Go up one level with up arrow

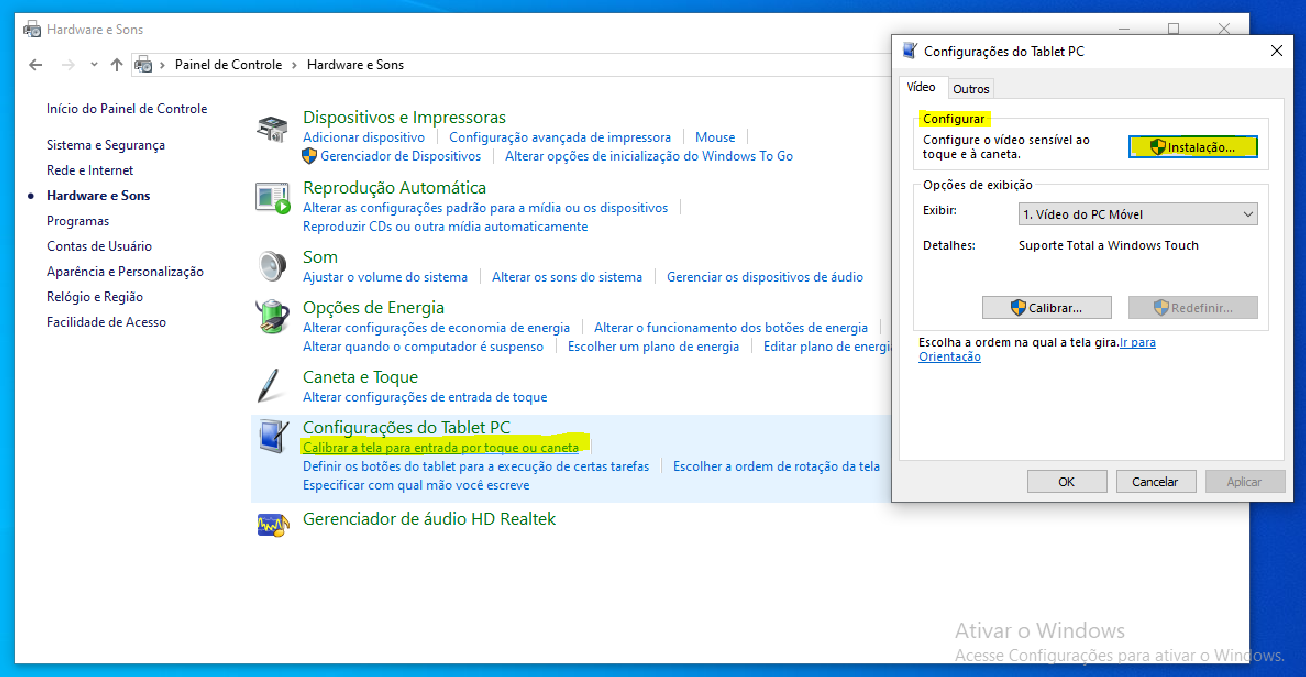click(x=116, y=65)
